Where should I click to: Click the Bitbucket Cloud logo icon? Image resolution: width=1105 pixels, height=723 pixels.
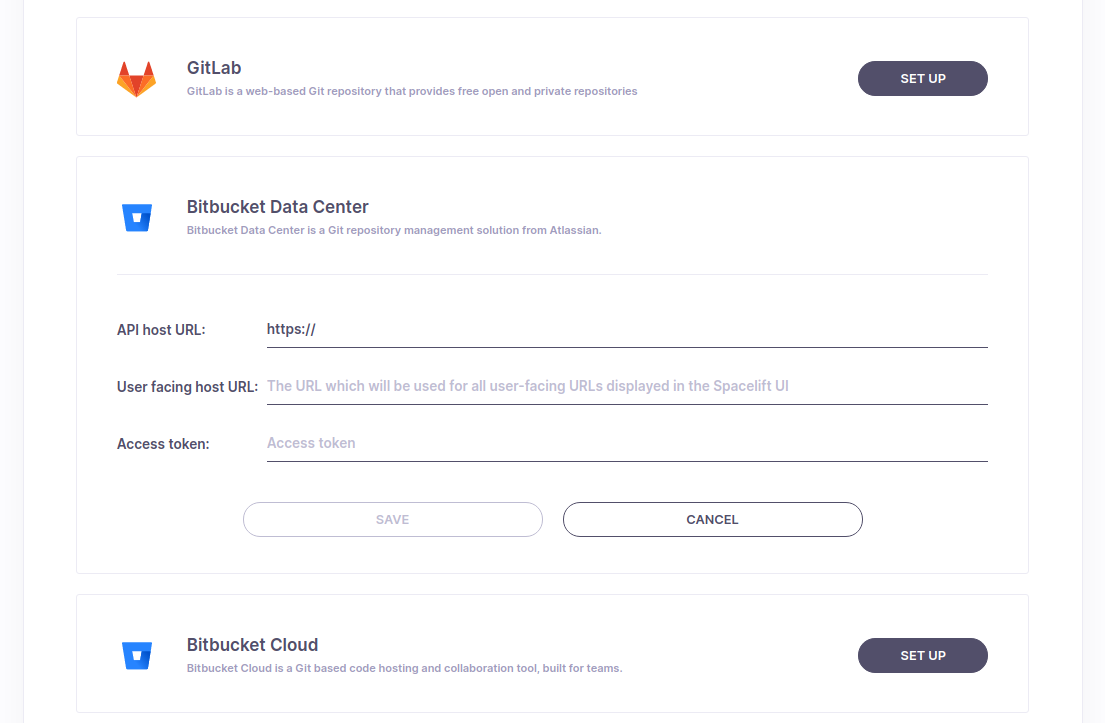click(x=136, y=655)
